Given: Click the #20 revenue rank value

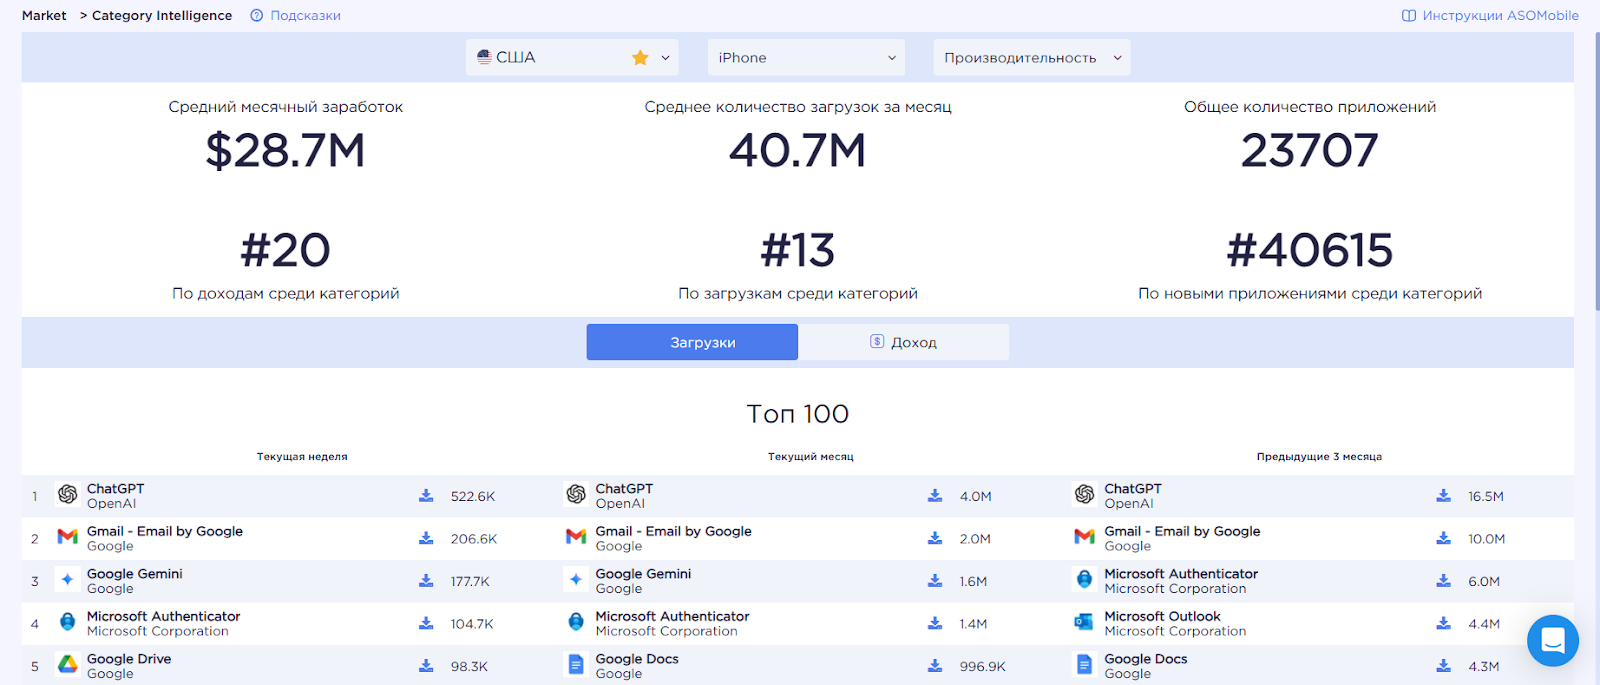Looking at the screenshot, I should [x=285, y=250].
